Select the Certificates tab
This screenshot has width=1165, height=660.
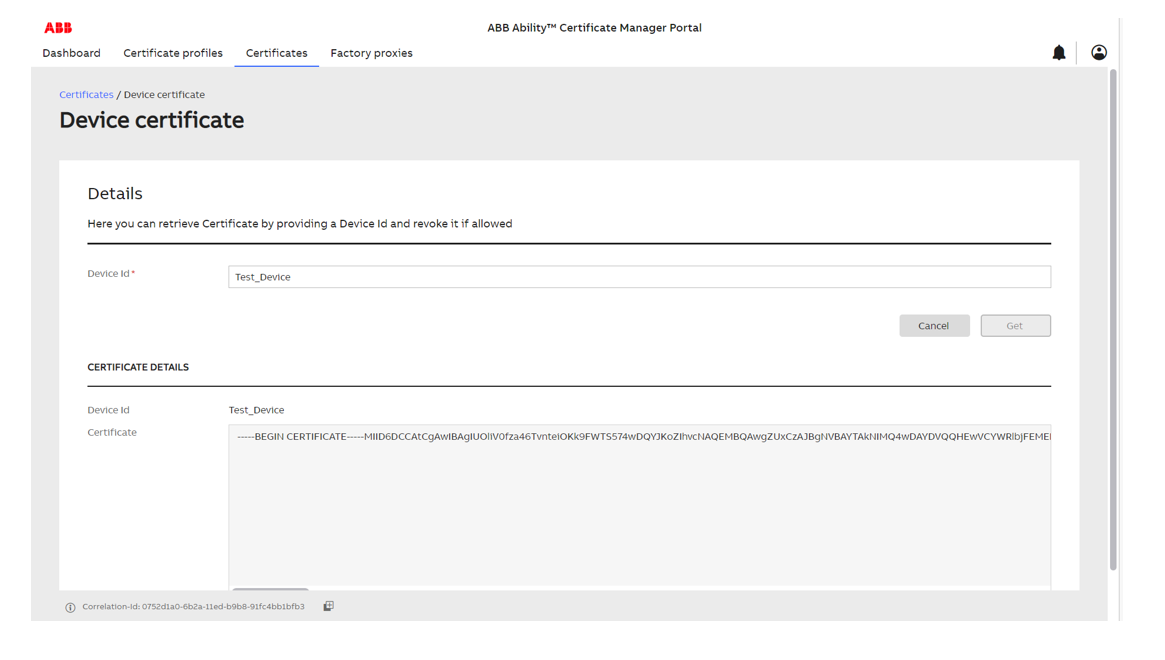[276, 53]
